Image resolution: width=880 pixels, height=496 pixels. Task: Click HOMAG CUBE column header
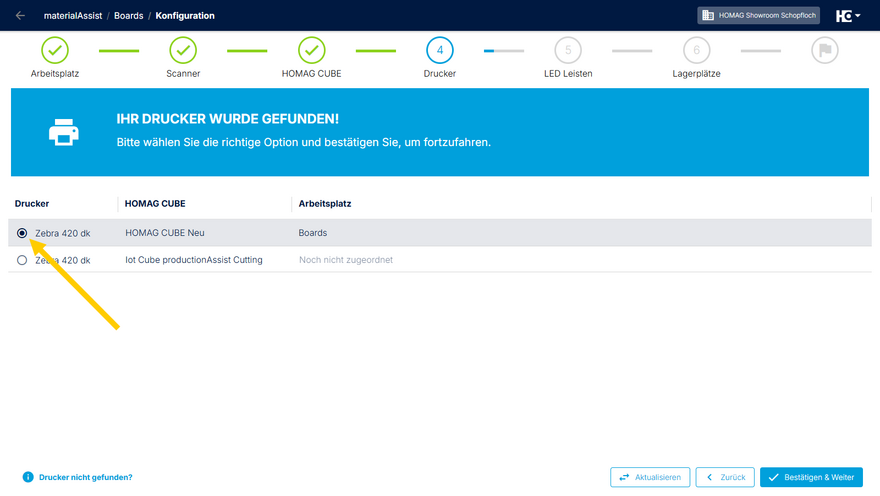pos(155,204)
